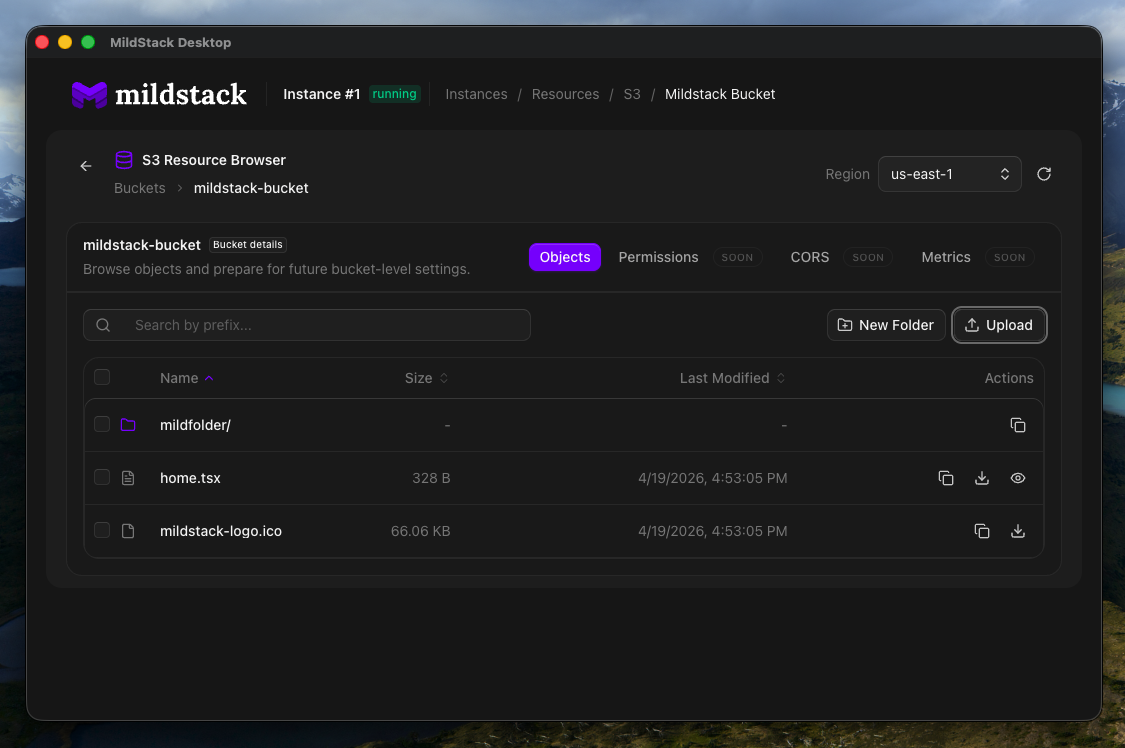1125x748 pixels.
Task: Click mildstack-logo.ico file icon
Action: pos(128,531)
